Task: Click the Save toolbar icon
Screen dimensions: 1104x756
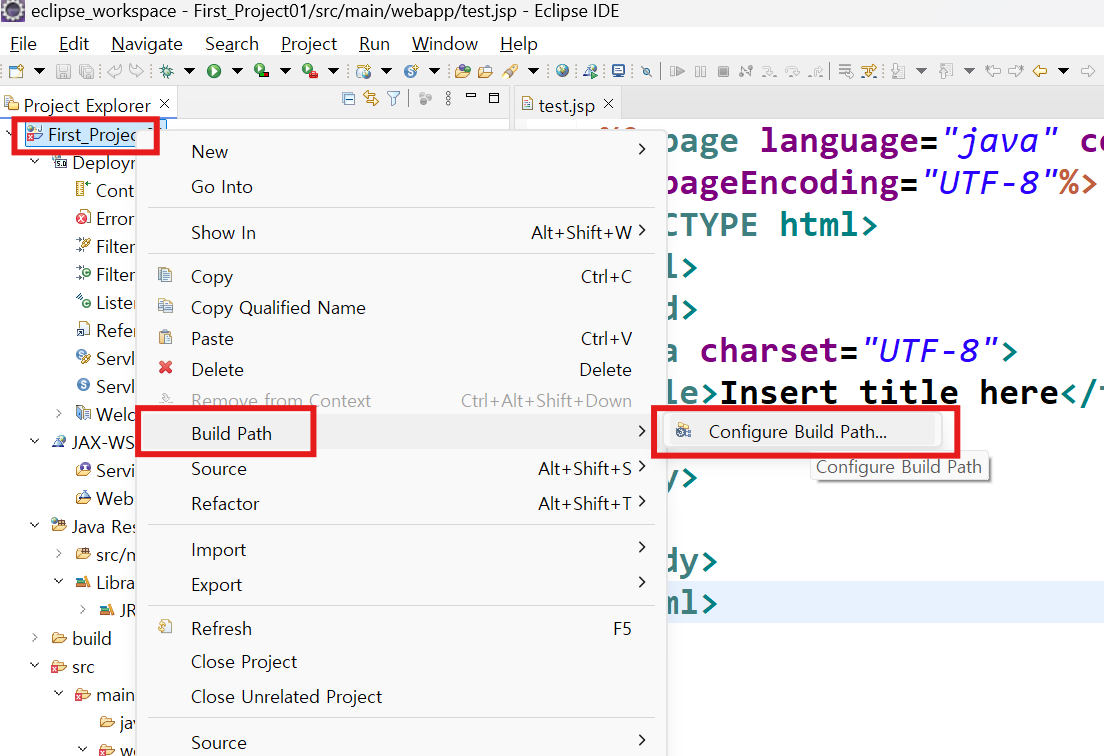Action: coord(63,71)
